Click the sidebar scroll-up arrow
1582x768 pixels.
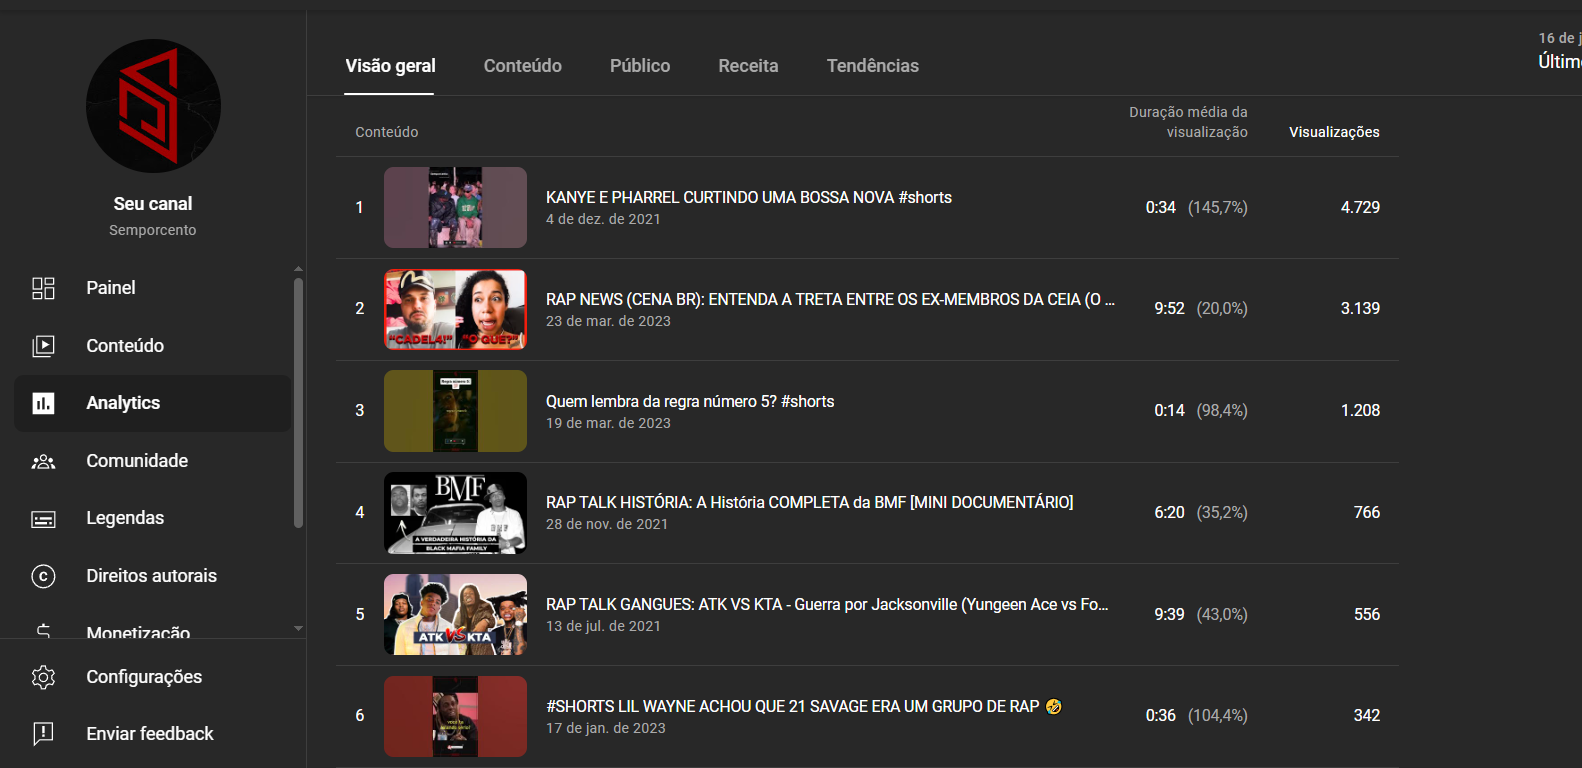click(x=298, y=269)
